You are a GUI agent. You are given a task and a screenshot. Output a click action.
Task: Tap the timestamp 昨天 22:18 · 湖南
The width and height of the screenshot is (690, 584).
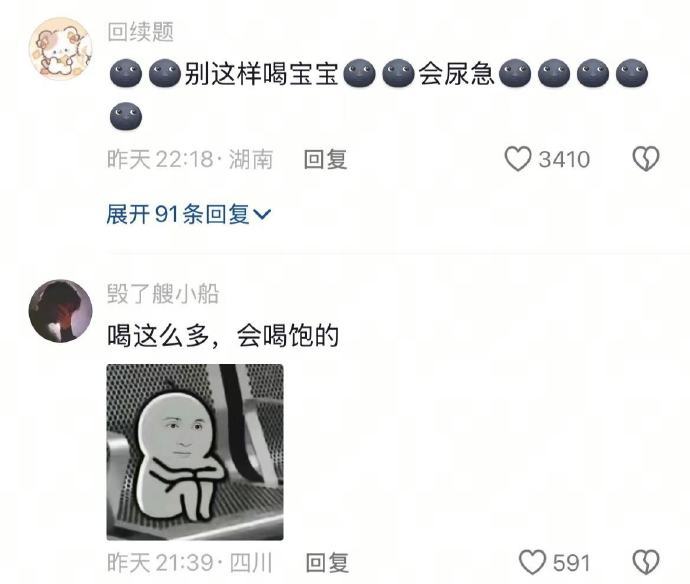tap(190, 159)
